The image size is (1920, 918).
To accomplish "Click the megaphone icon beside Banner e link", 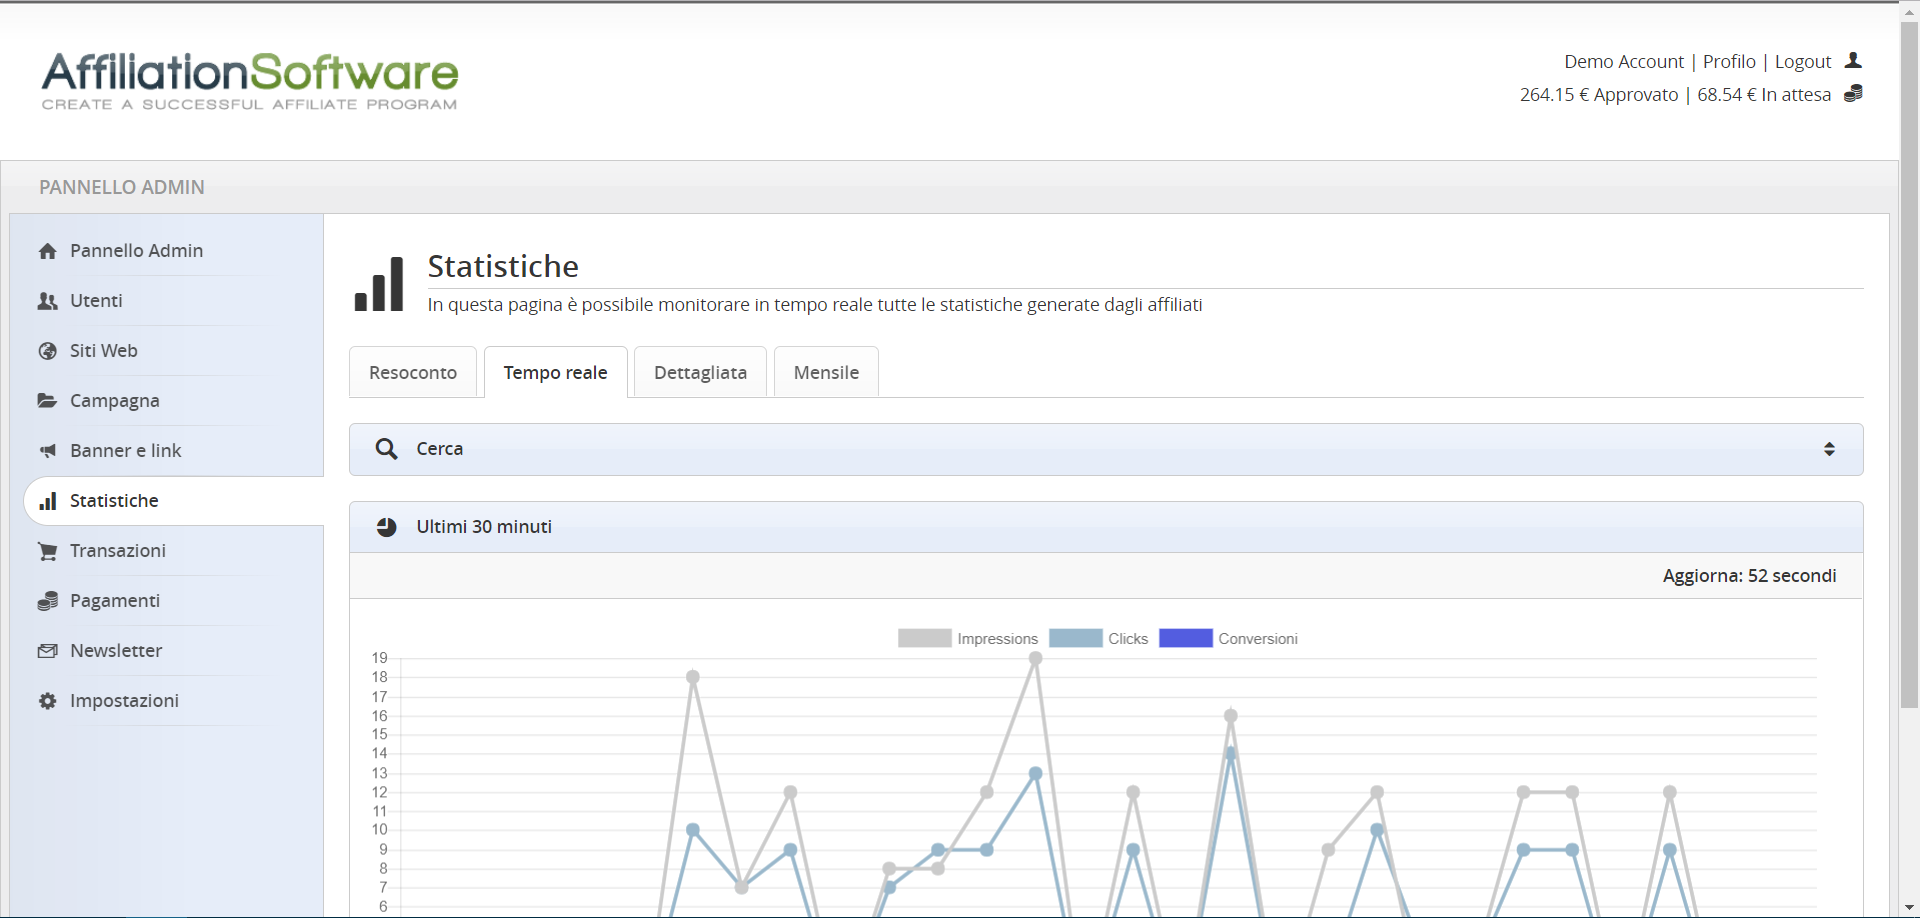I will pyautogui.click(x=47, y=451).
